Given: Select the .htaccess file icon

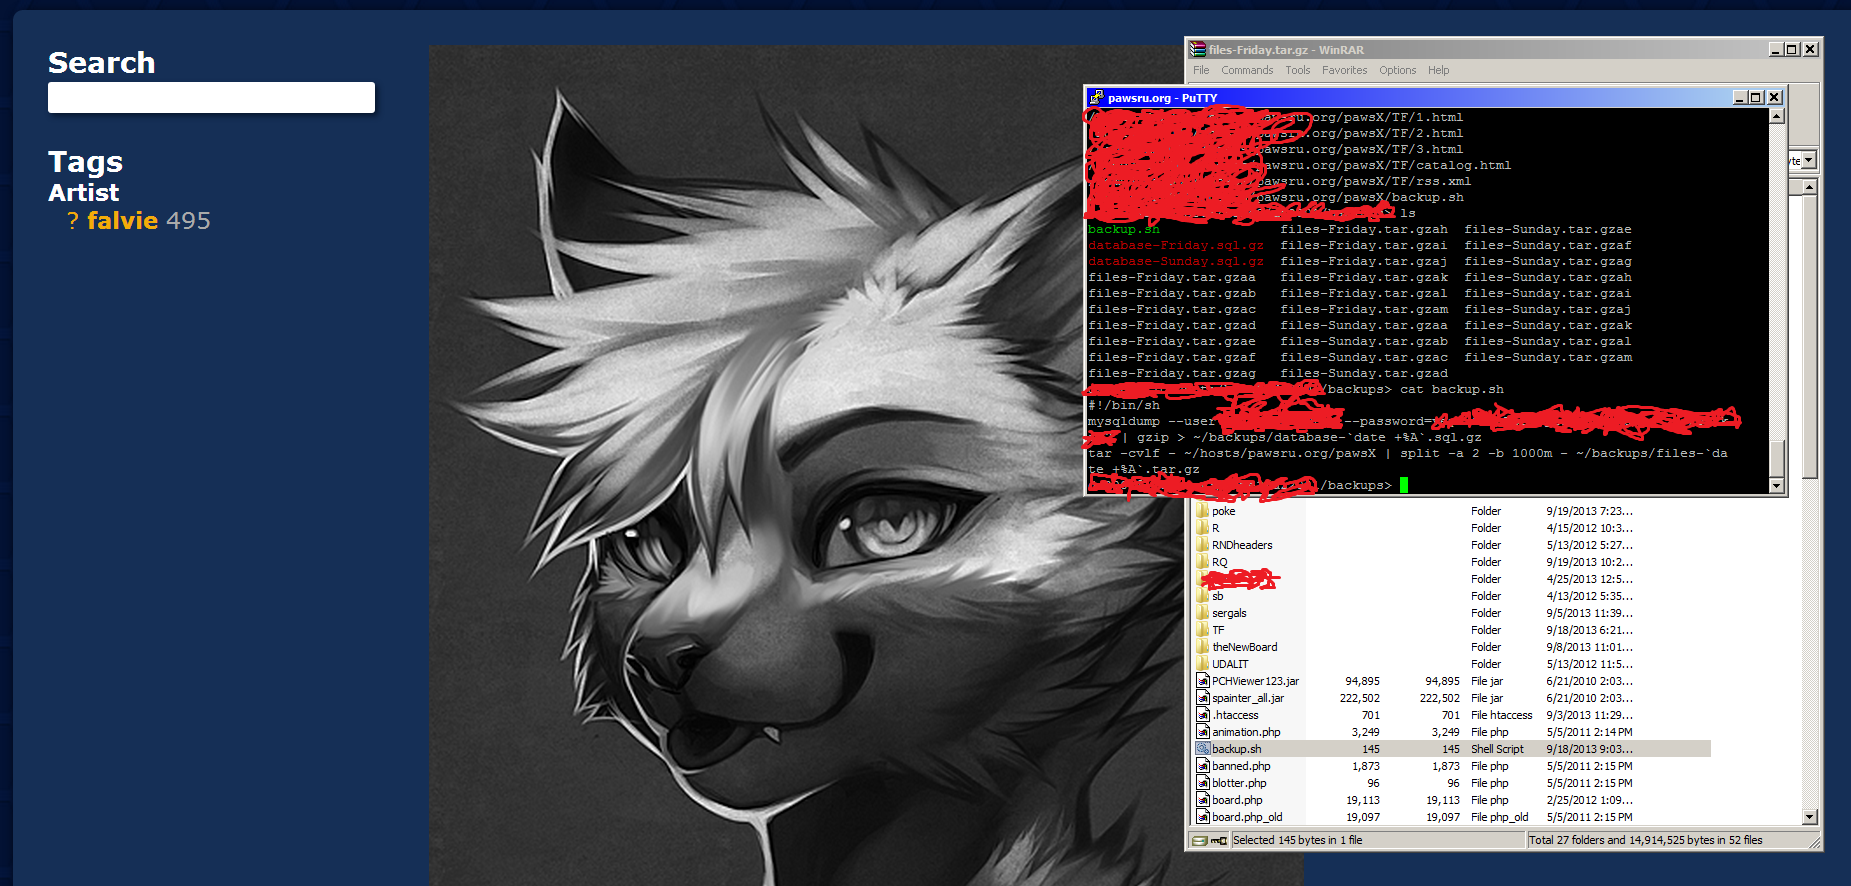Looking at the screenshot, I should point(1203,715).
